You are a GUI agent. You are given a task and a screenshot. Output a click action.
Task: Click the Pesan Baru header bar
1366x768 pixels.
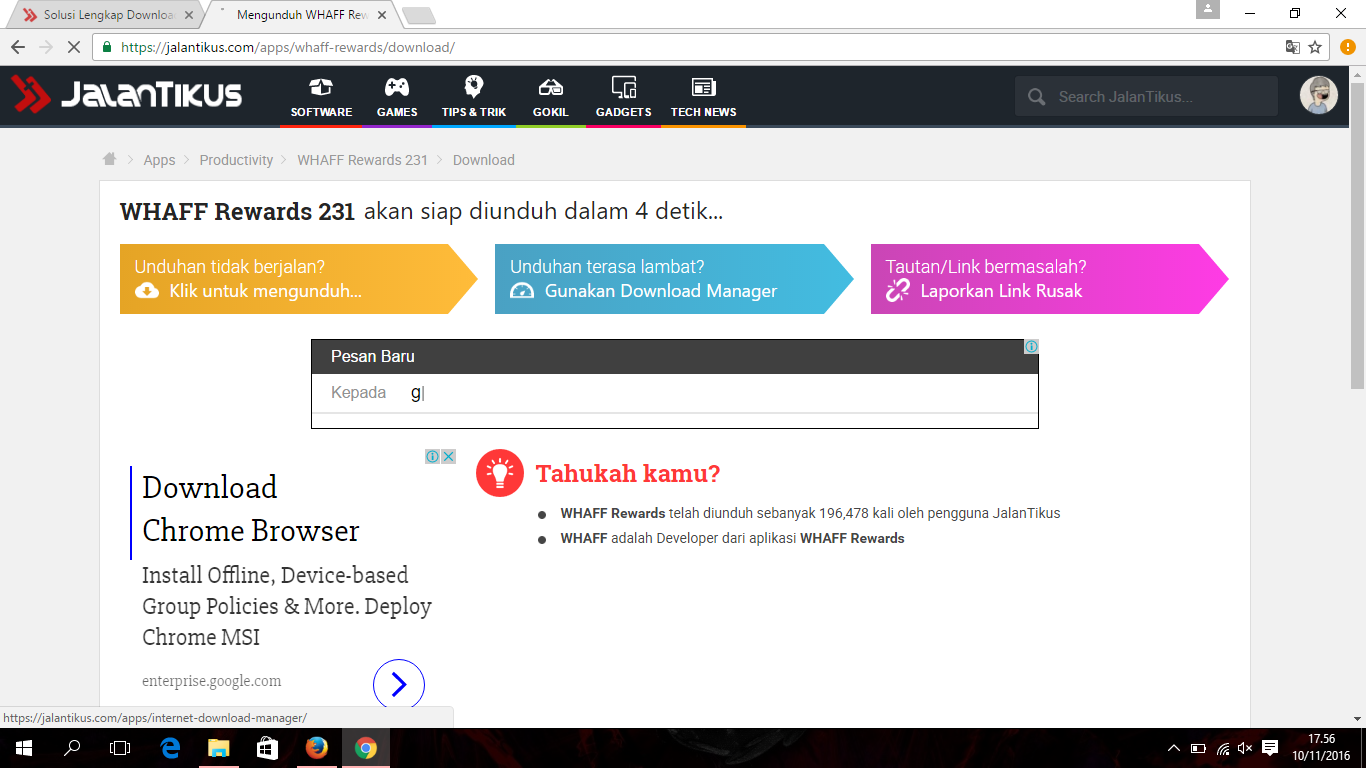pyautogui.click(x=675, y=357)
